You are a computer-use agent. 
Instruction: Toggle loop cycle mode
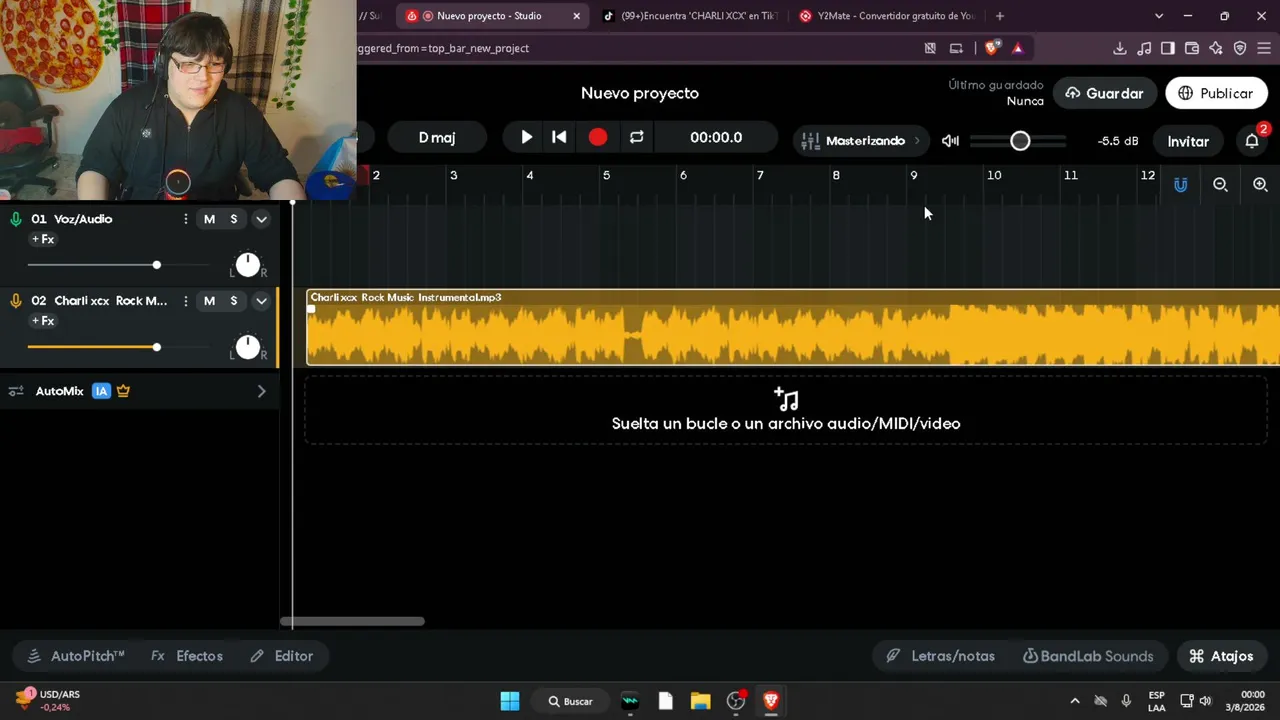(636, 137)
